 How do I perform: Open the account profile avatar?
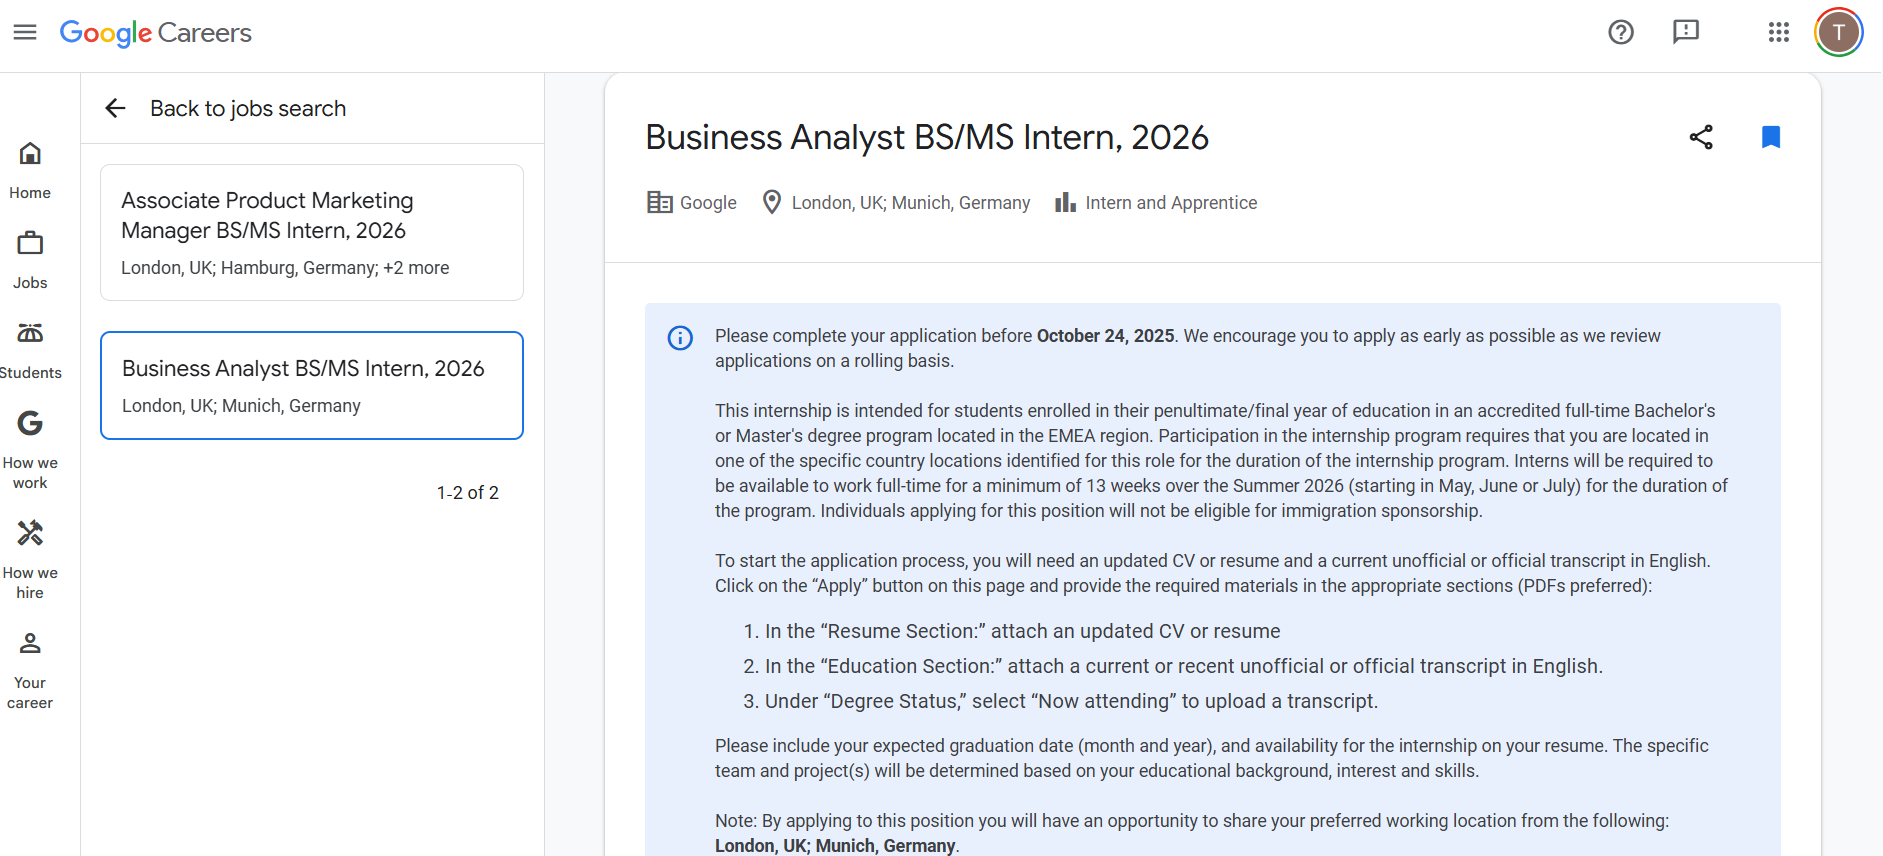(x=1838, y=32)
